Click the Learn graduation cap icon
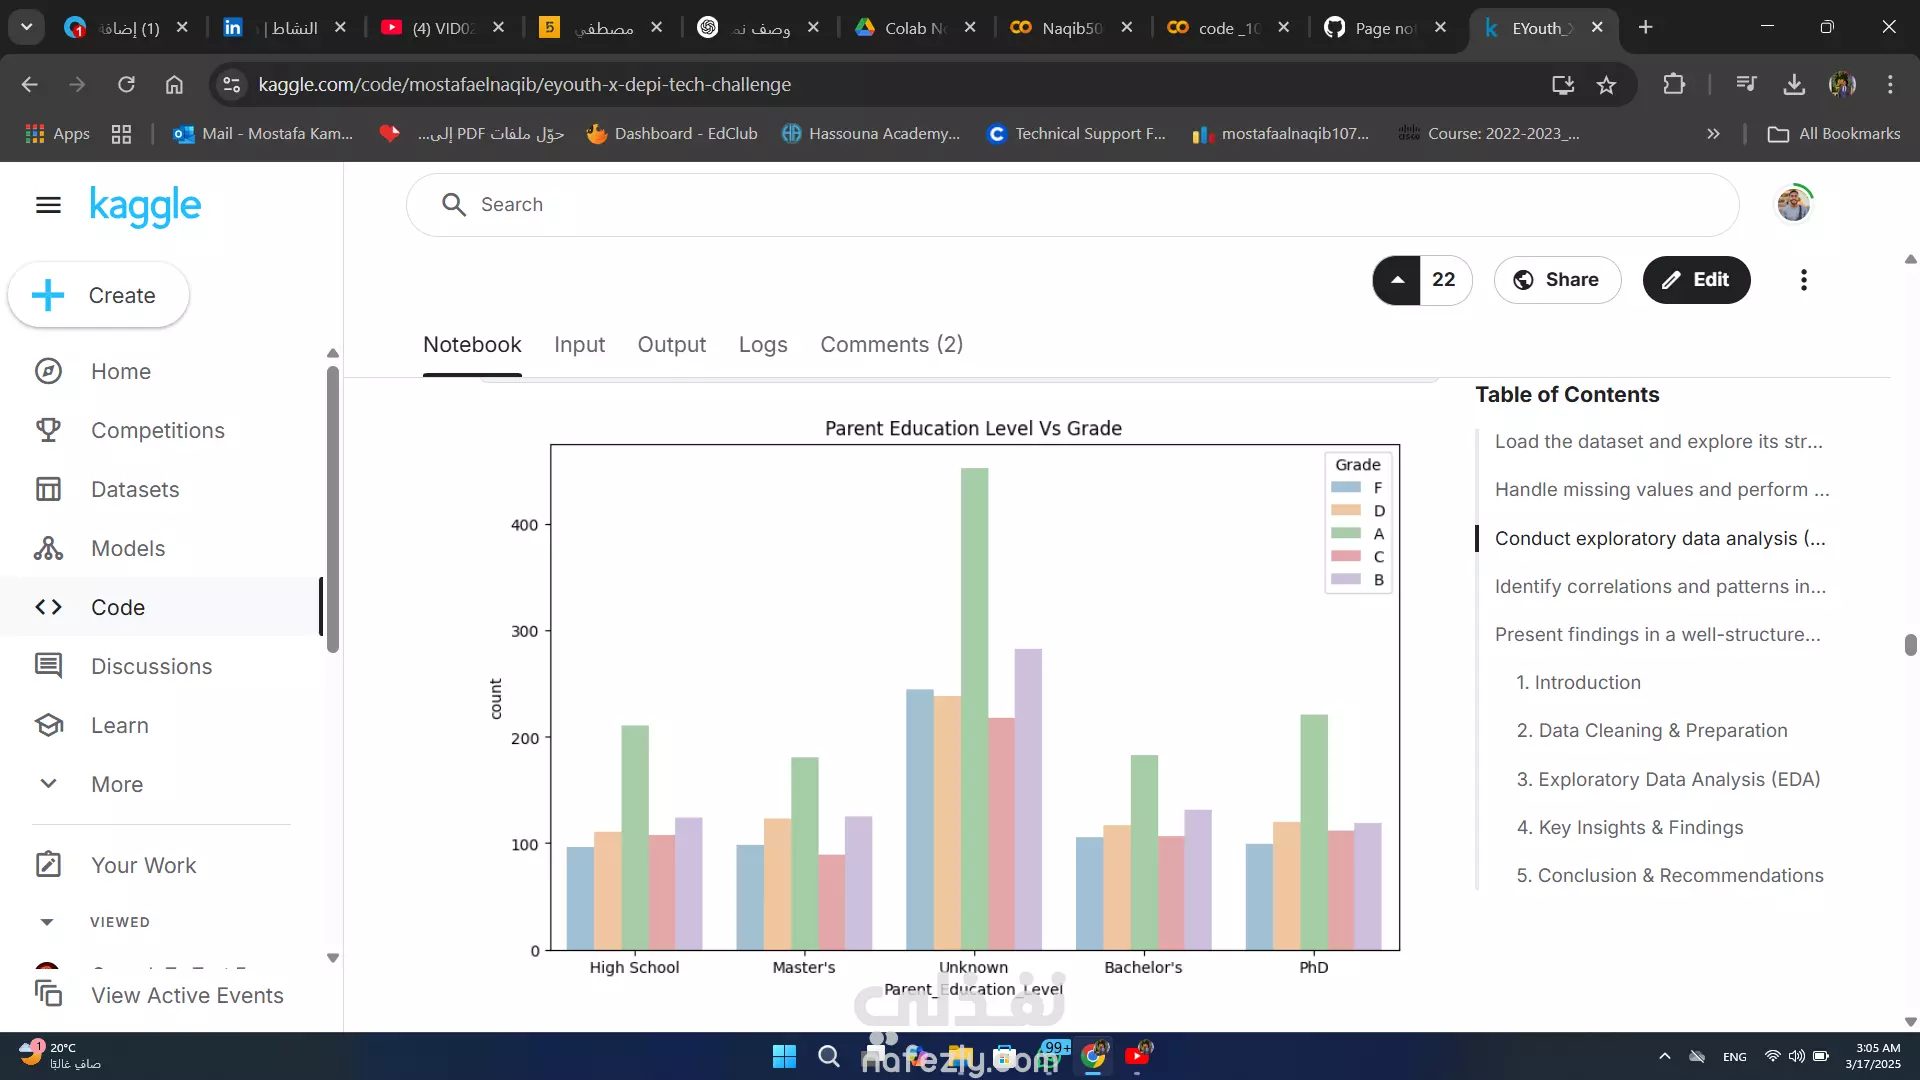Image resolution: width=1920 pixels, height=1080 pixels. pyautogui.click(x=48, y=725)
